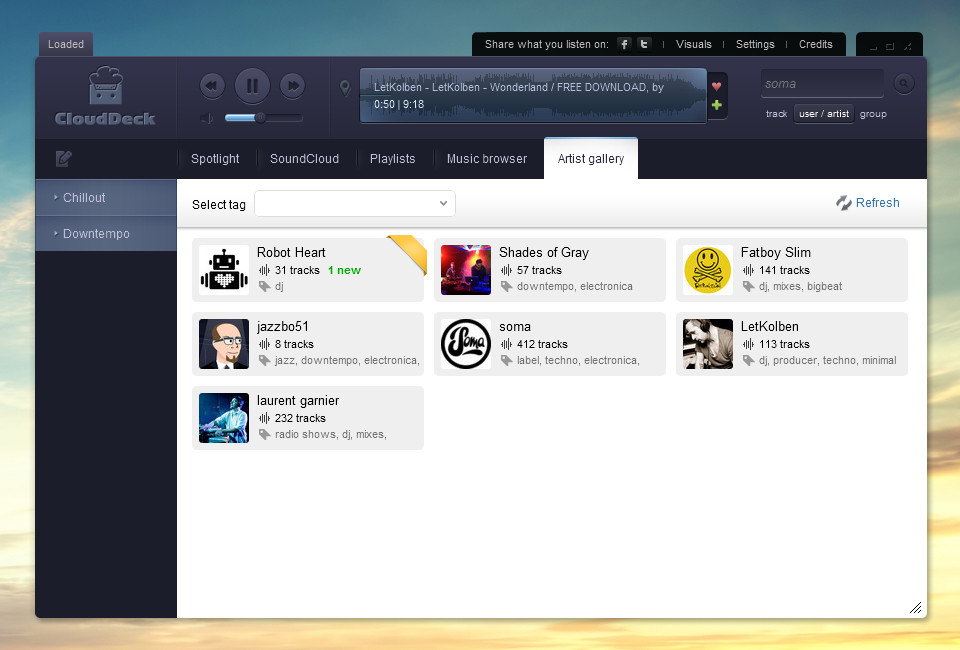Click the window resize grip in the corner
The width and height of the screenshot is (960, 650).
tap(915, 607)
